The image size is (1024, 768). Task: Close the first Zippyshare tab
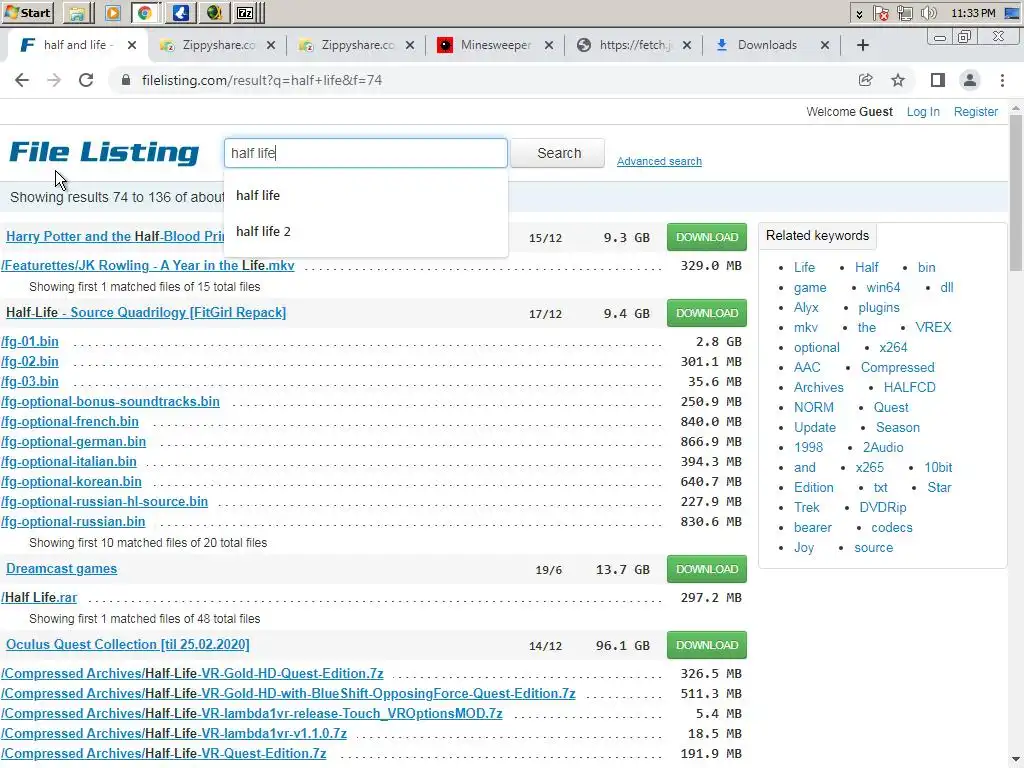pyautogui.click(x=271, y=45)
